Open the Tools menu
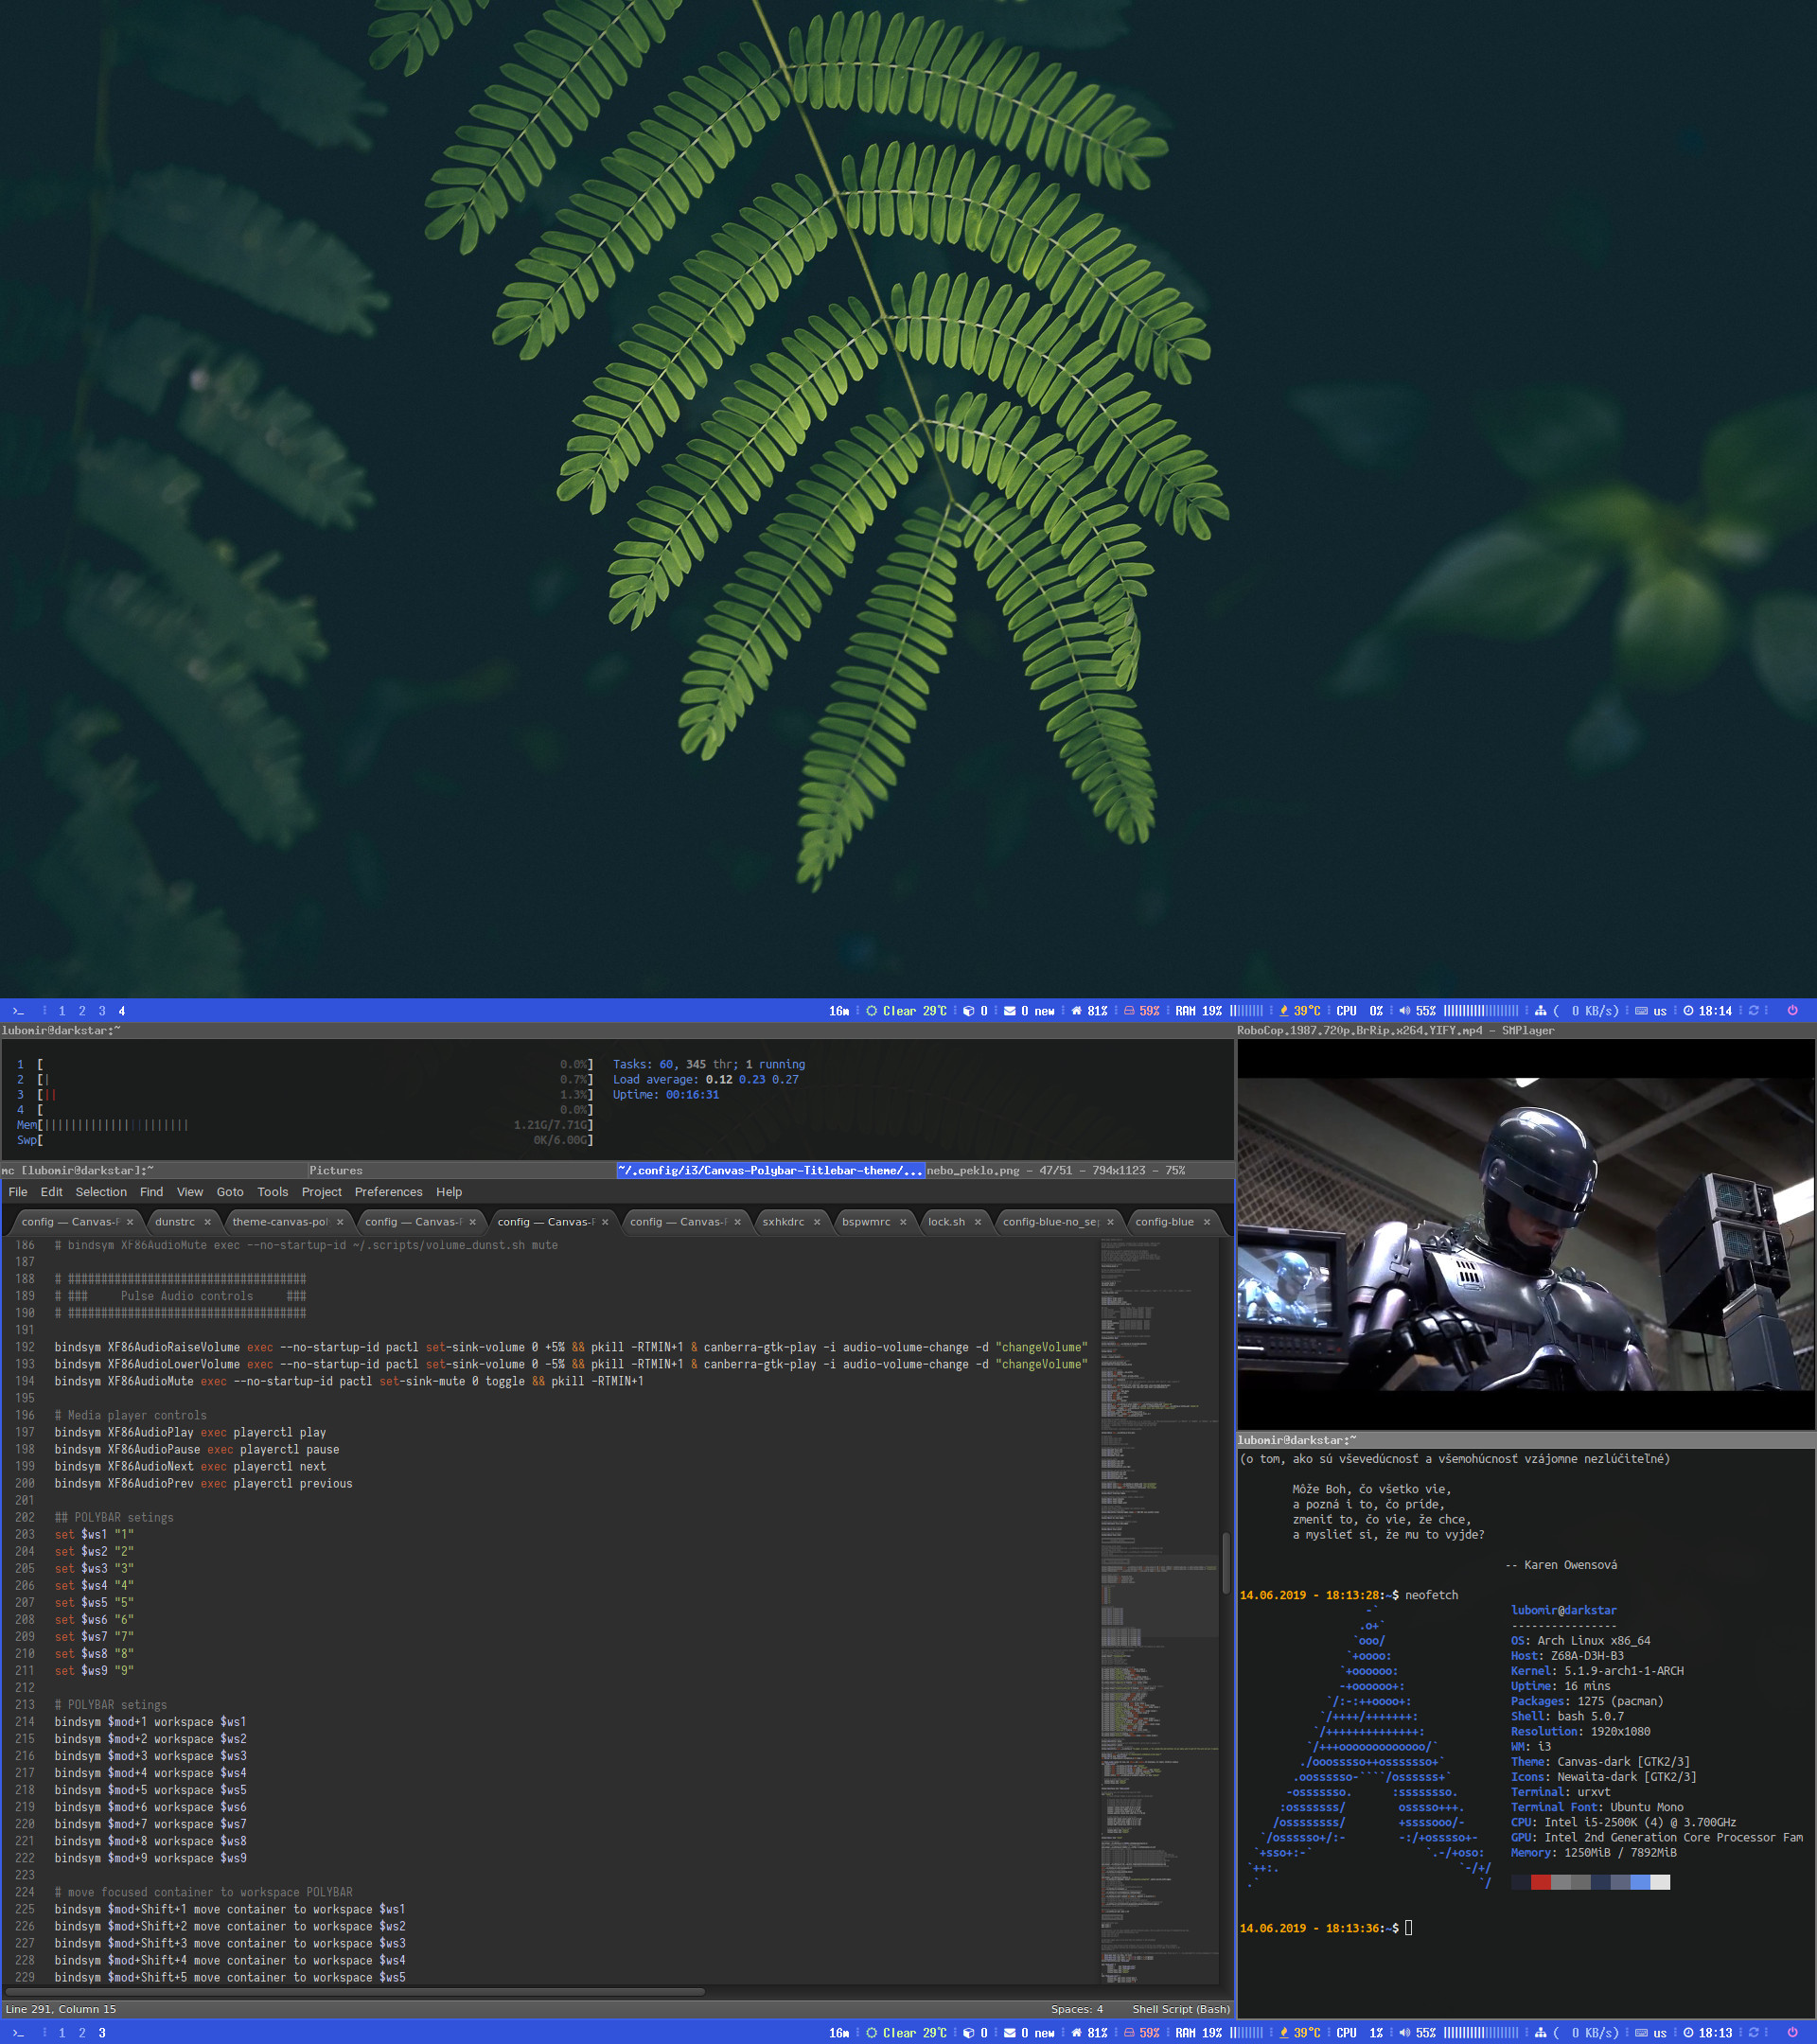Viewport: 1817px width, 2044px height. tap(272, 1192)
